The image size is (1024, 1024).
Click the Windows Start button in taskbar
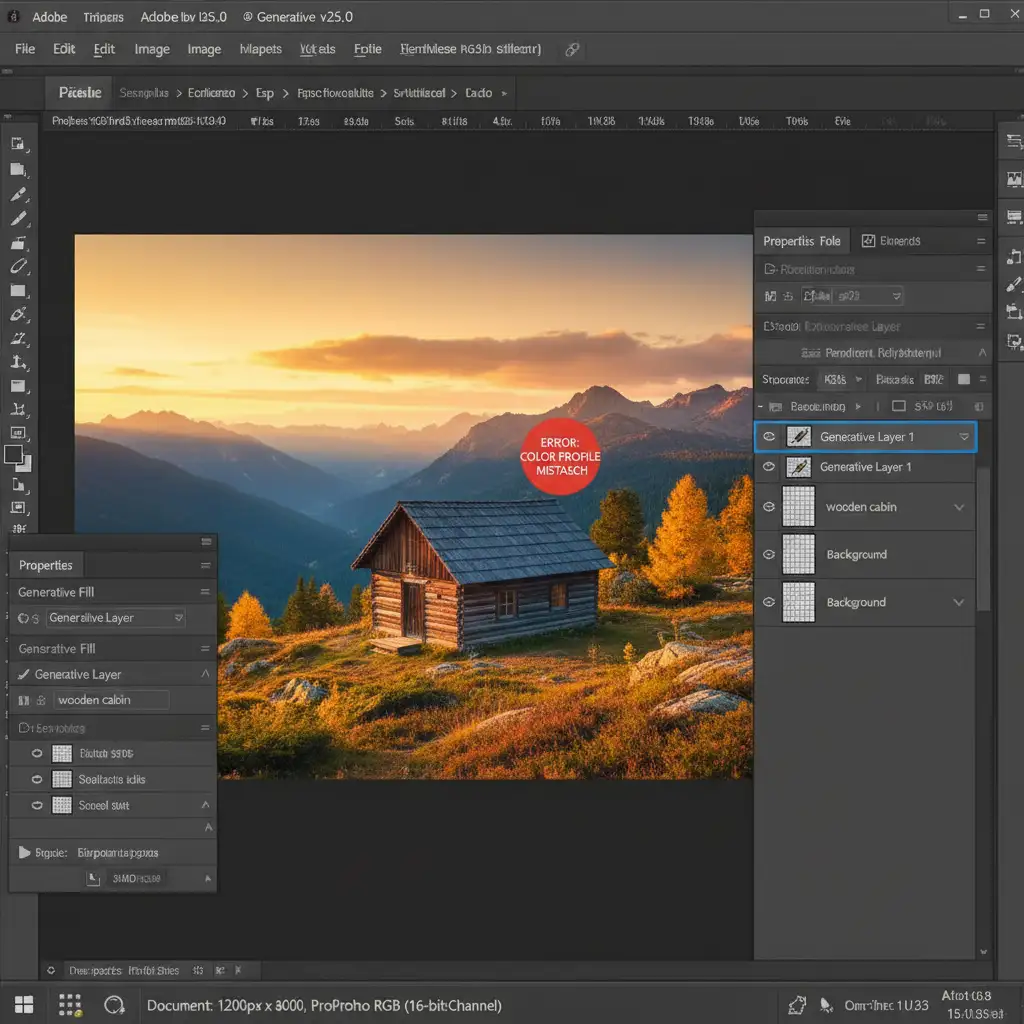click(23, 1004)
